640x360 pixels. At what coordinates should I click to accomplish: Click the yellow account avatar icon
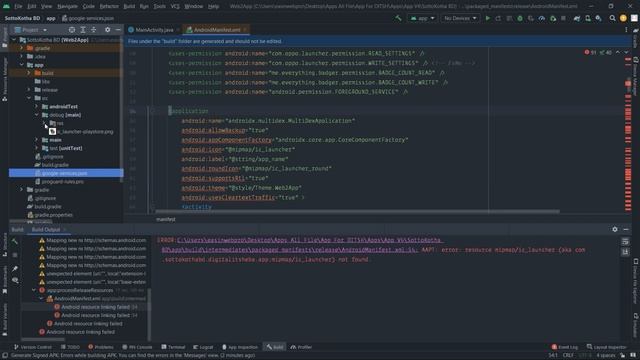coord(623,18)
